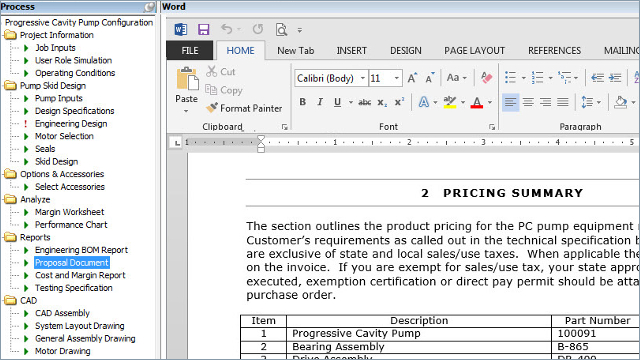The width and height of the screenshot is (640, 360).
Task: Open Cost and Margin Report
Action: pyautogui.click(x=80, y=276)
